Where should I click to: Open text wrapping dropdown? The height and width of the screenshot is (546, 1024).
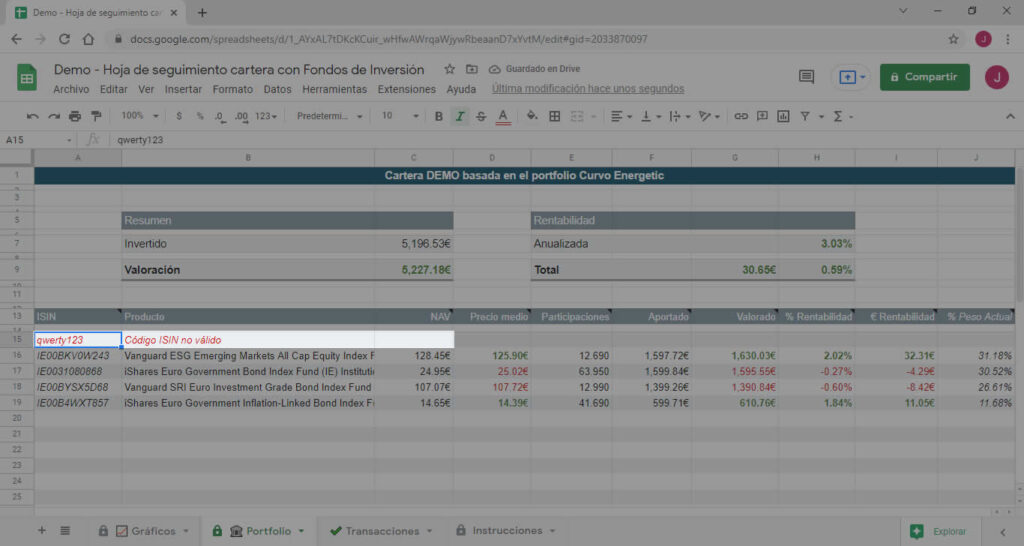pyautogui.click(x=680, y=116)
